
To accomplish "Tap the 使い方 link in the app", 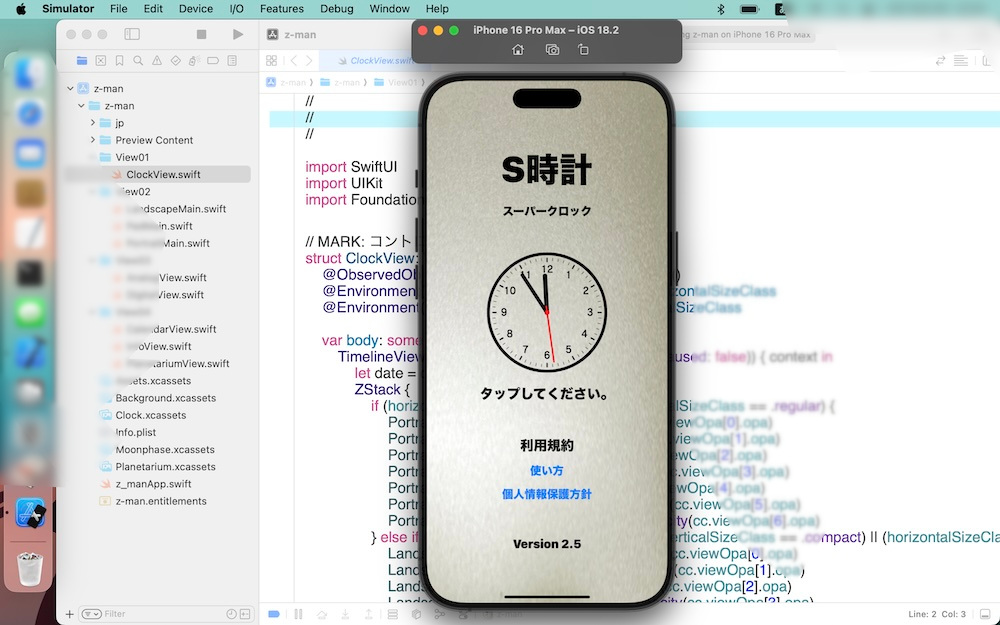I will 546,470.
